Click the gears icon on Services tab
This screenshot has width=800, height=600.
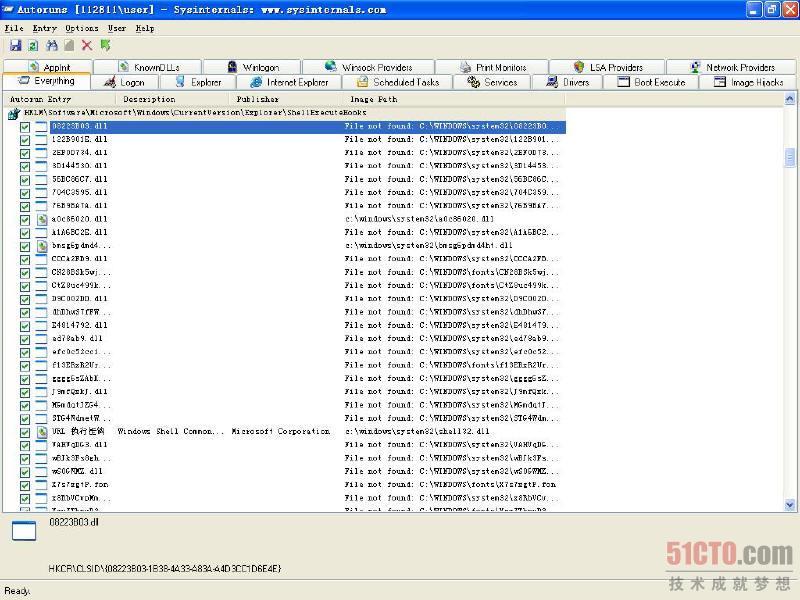(473, 82)
